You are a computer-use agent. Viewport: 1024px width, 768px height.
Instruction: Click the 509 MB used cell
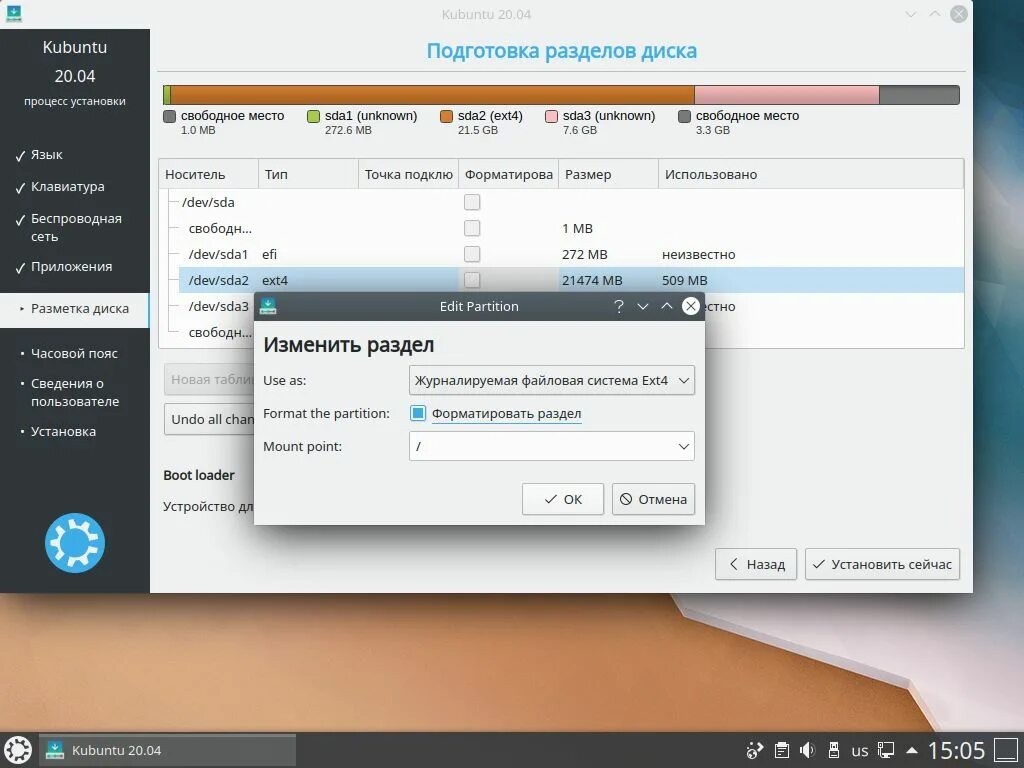click(684, 281)
